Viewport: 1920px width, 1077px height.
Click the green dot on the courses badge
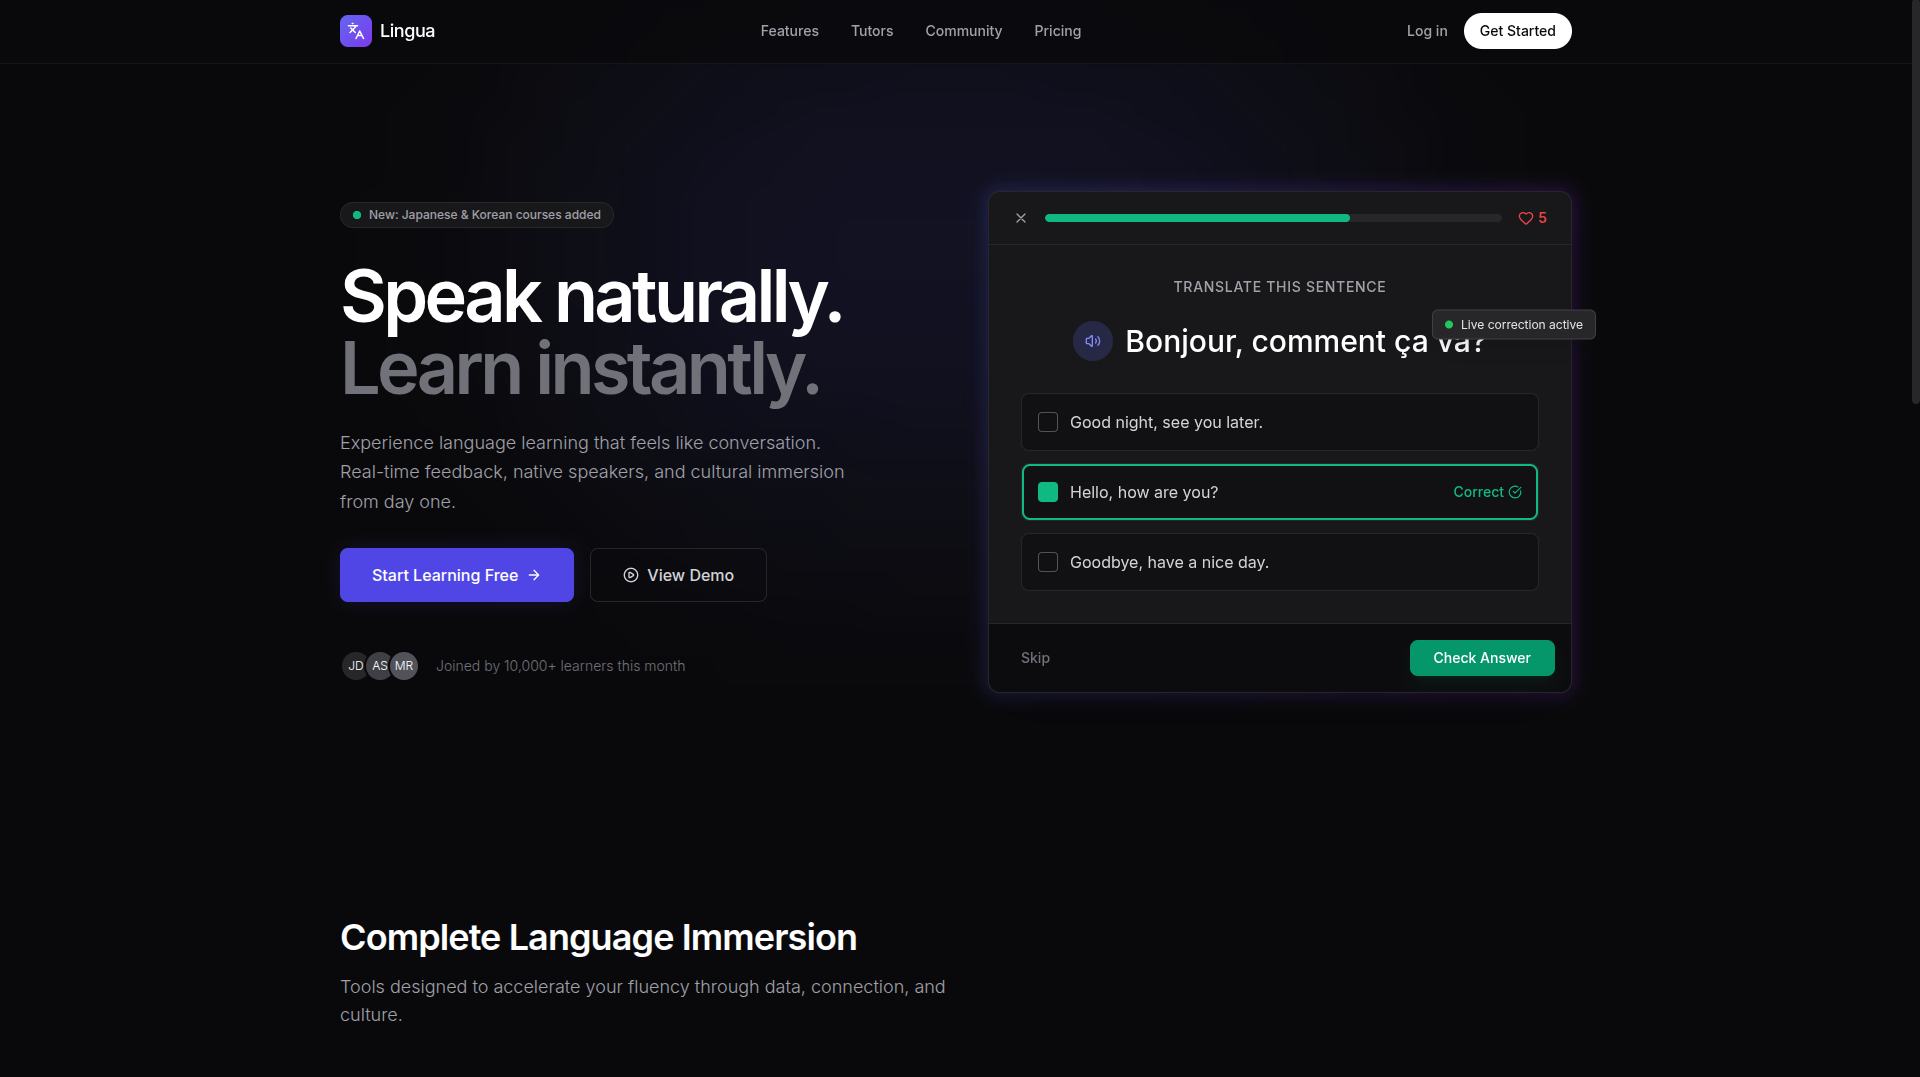click(x=356, y=215)
